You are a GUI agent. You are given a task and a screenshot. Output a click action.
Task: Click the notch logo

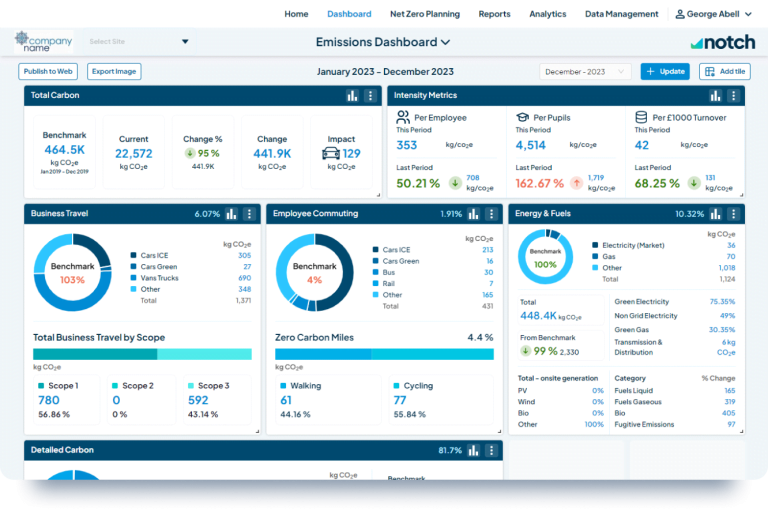pos(723,43)
